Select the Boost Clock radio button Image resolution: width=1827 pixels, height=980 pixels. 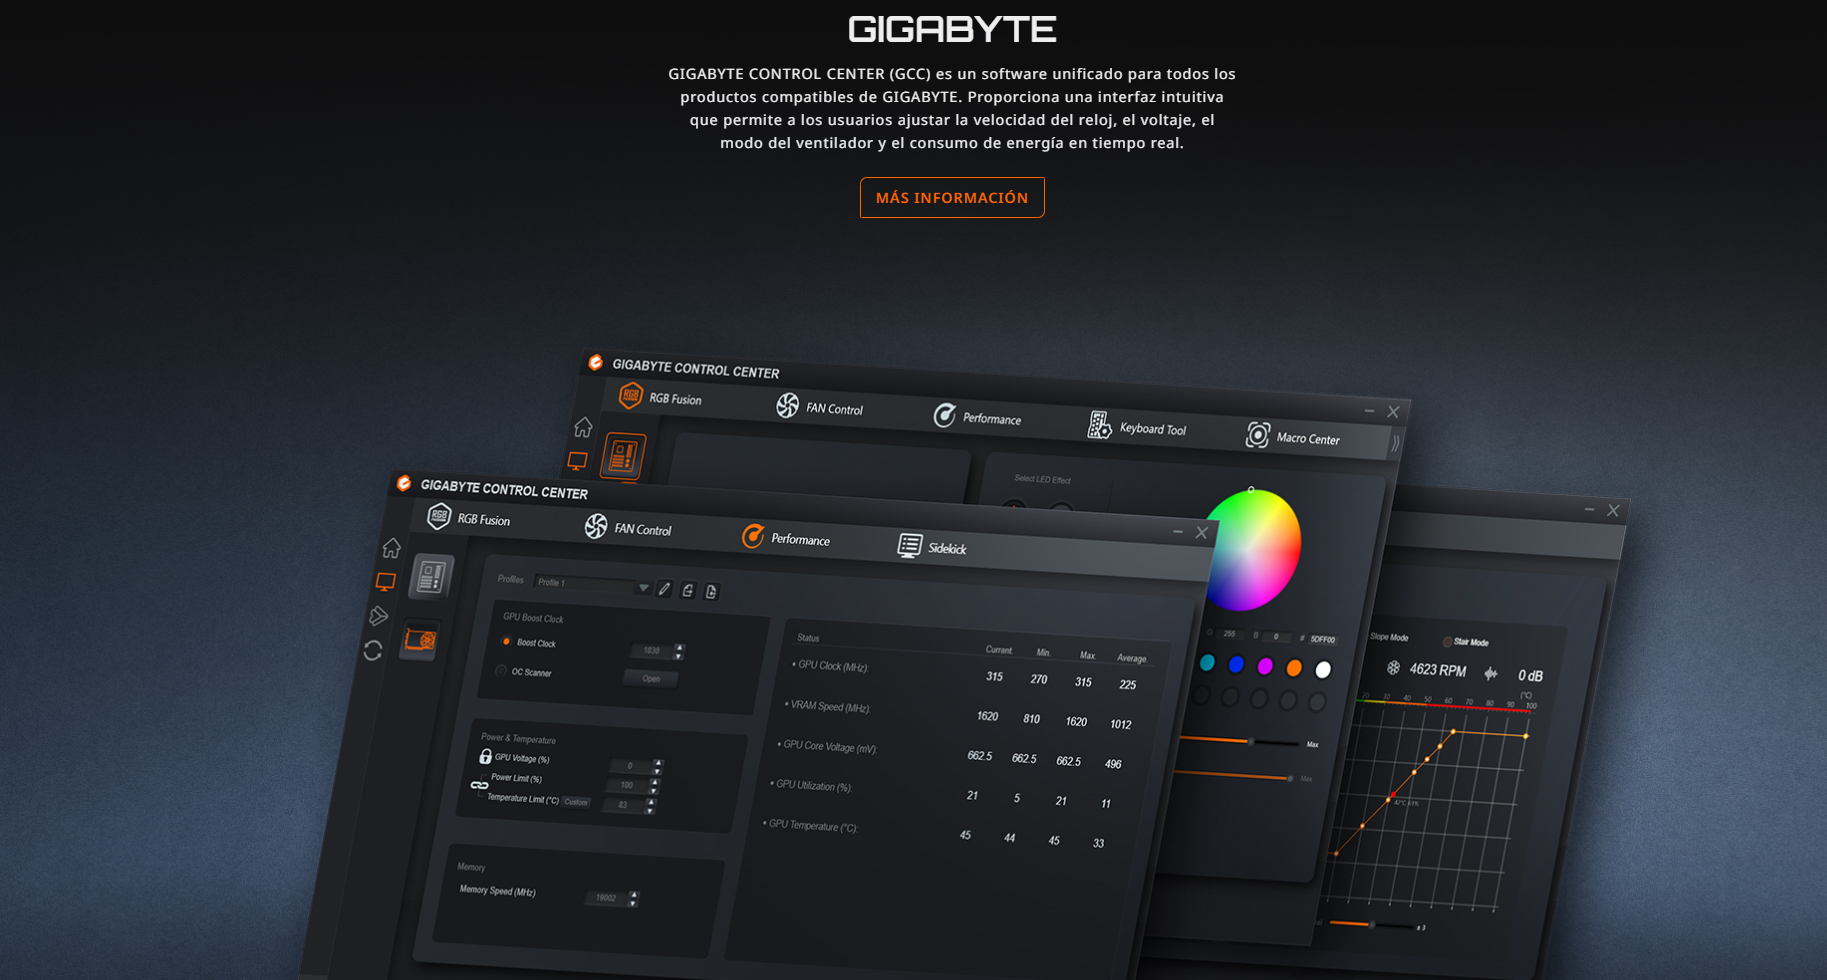click(x=506, y=642)
